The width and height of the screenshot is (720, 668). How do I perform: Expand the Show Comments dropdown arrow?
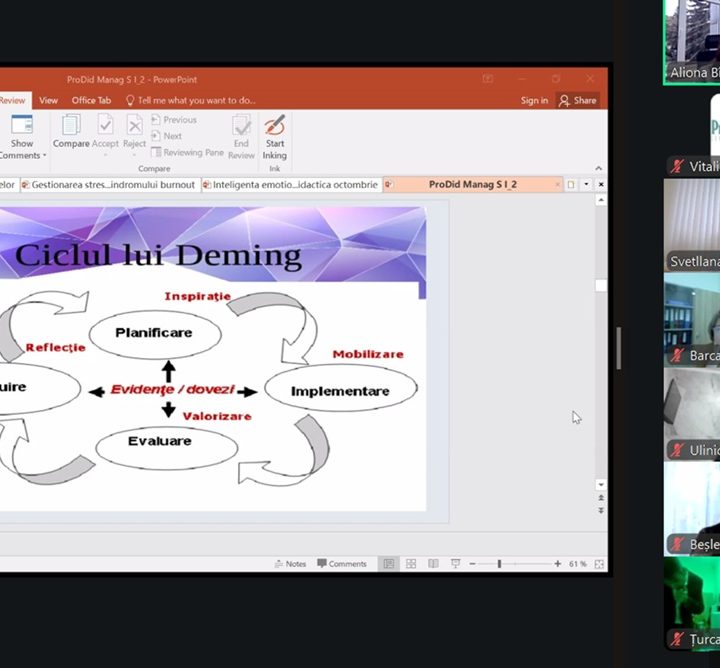tap(44, 156)
